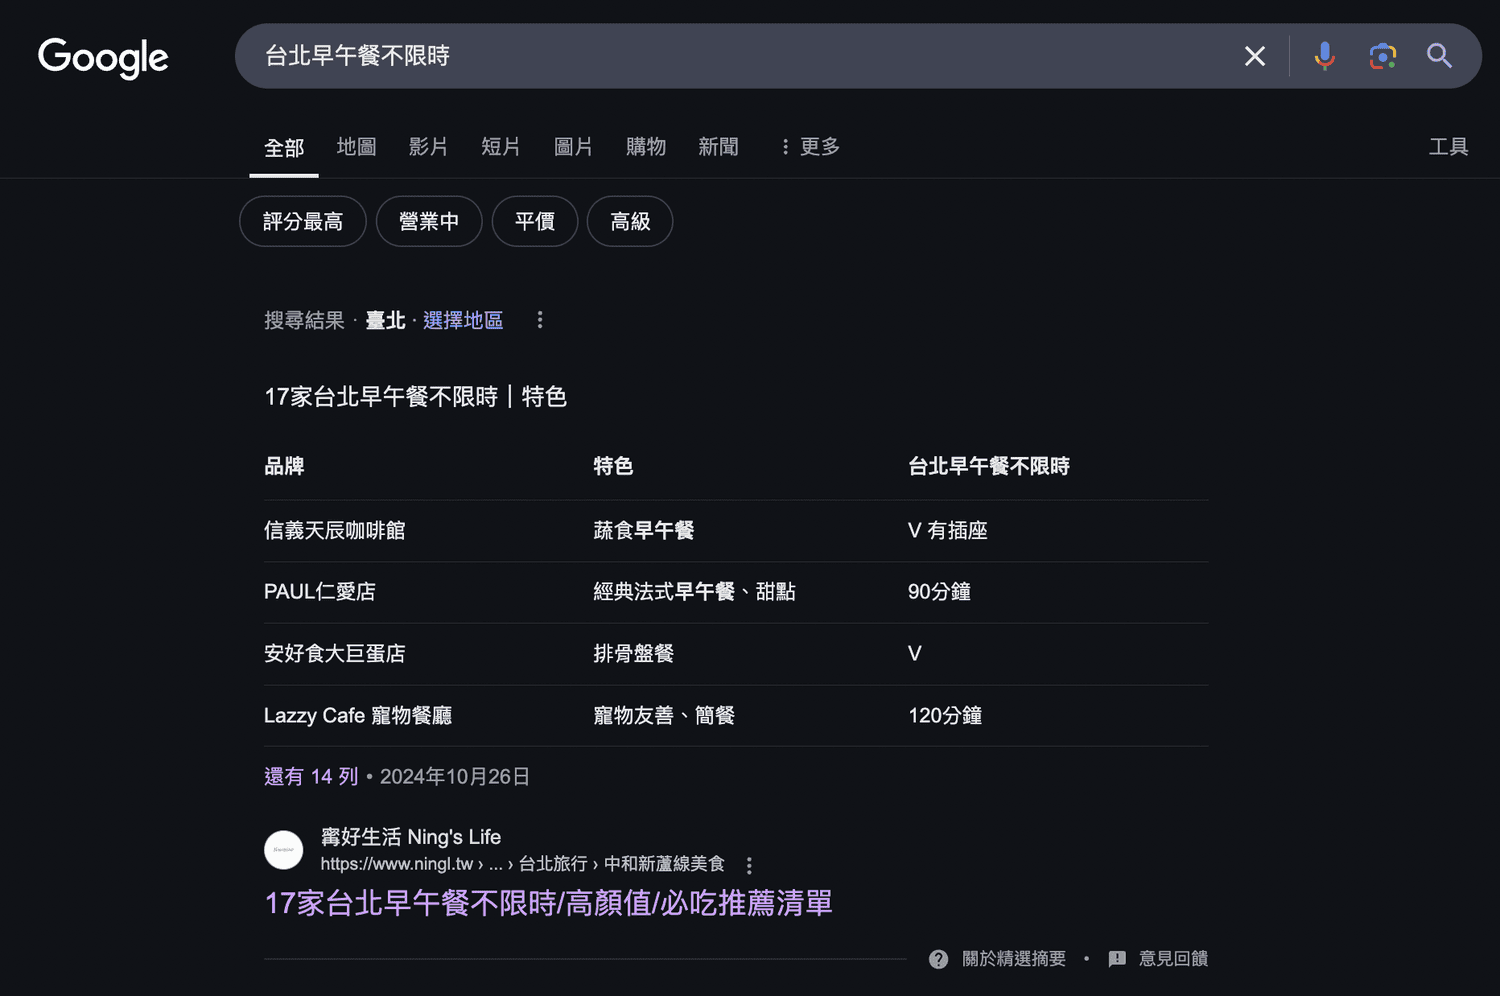1500x996 pixels.
Task: Click the snippet heading 17家台北早午餐不限時｜特色
Action: click(x=415, y=397)
